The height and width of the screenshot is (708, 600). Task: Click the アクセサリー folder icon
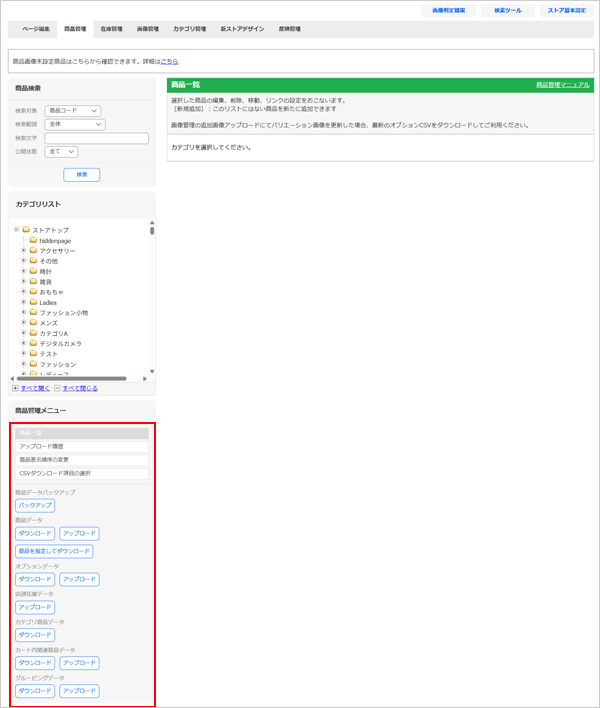coord(33,251)
